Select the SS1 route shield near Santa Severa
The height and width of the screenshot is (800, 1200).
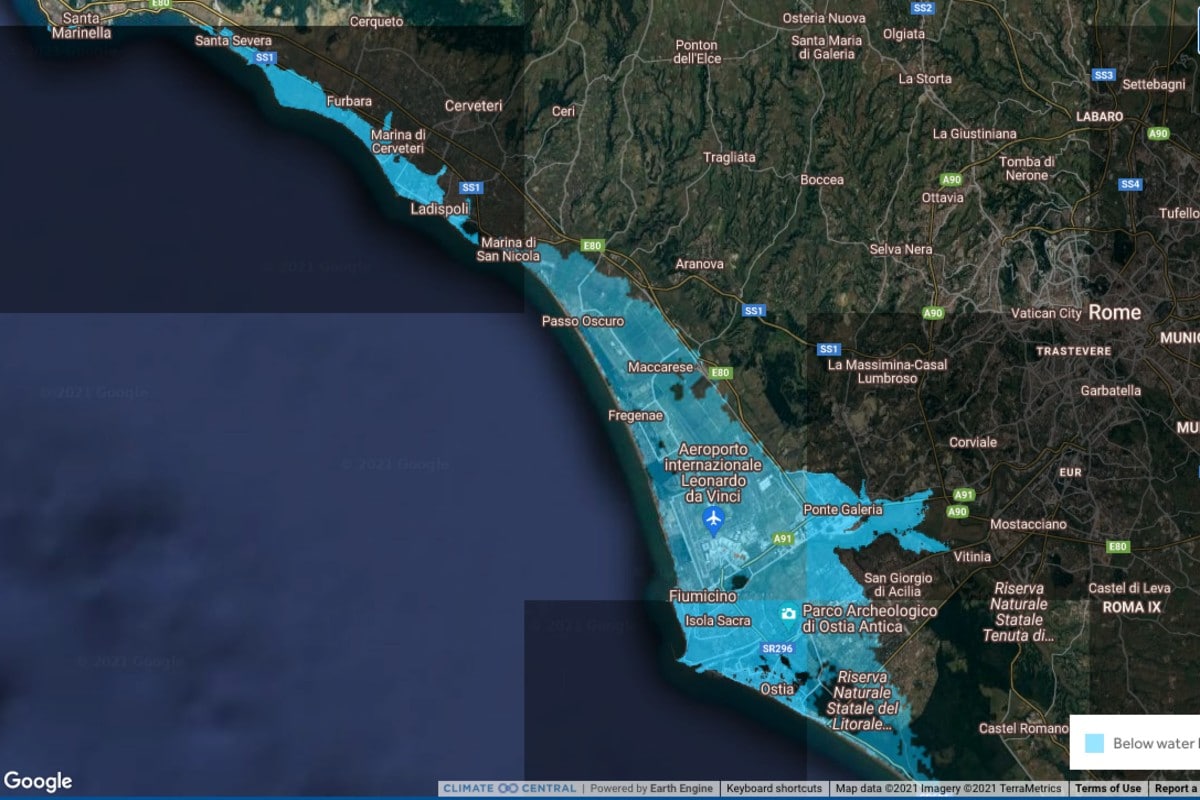pyautogui.click(x=264, y=58)
